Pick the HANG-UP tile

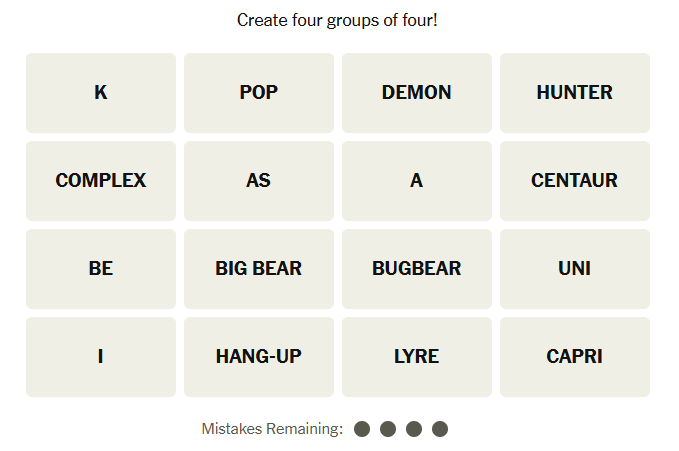[x=259, y=357]
